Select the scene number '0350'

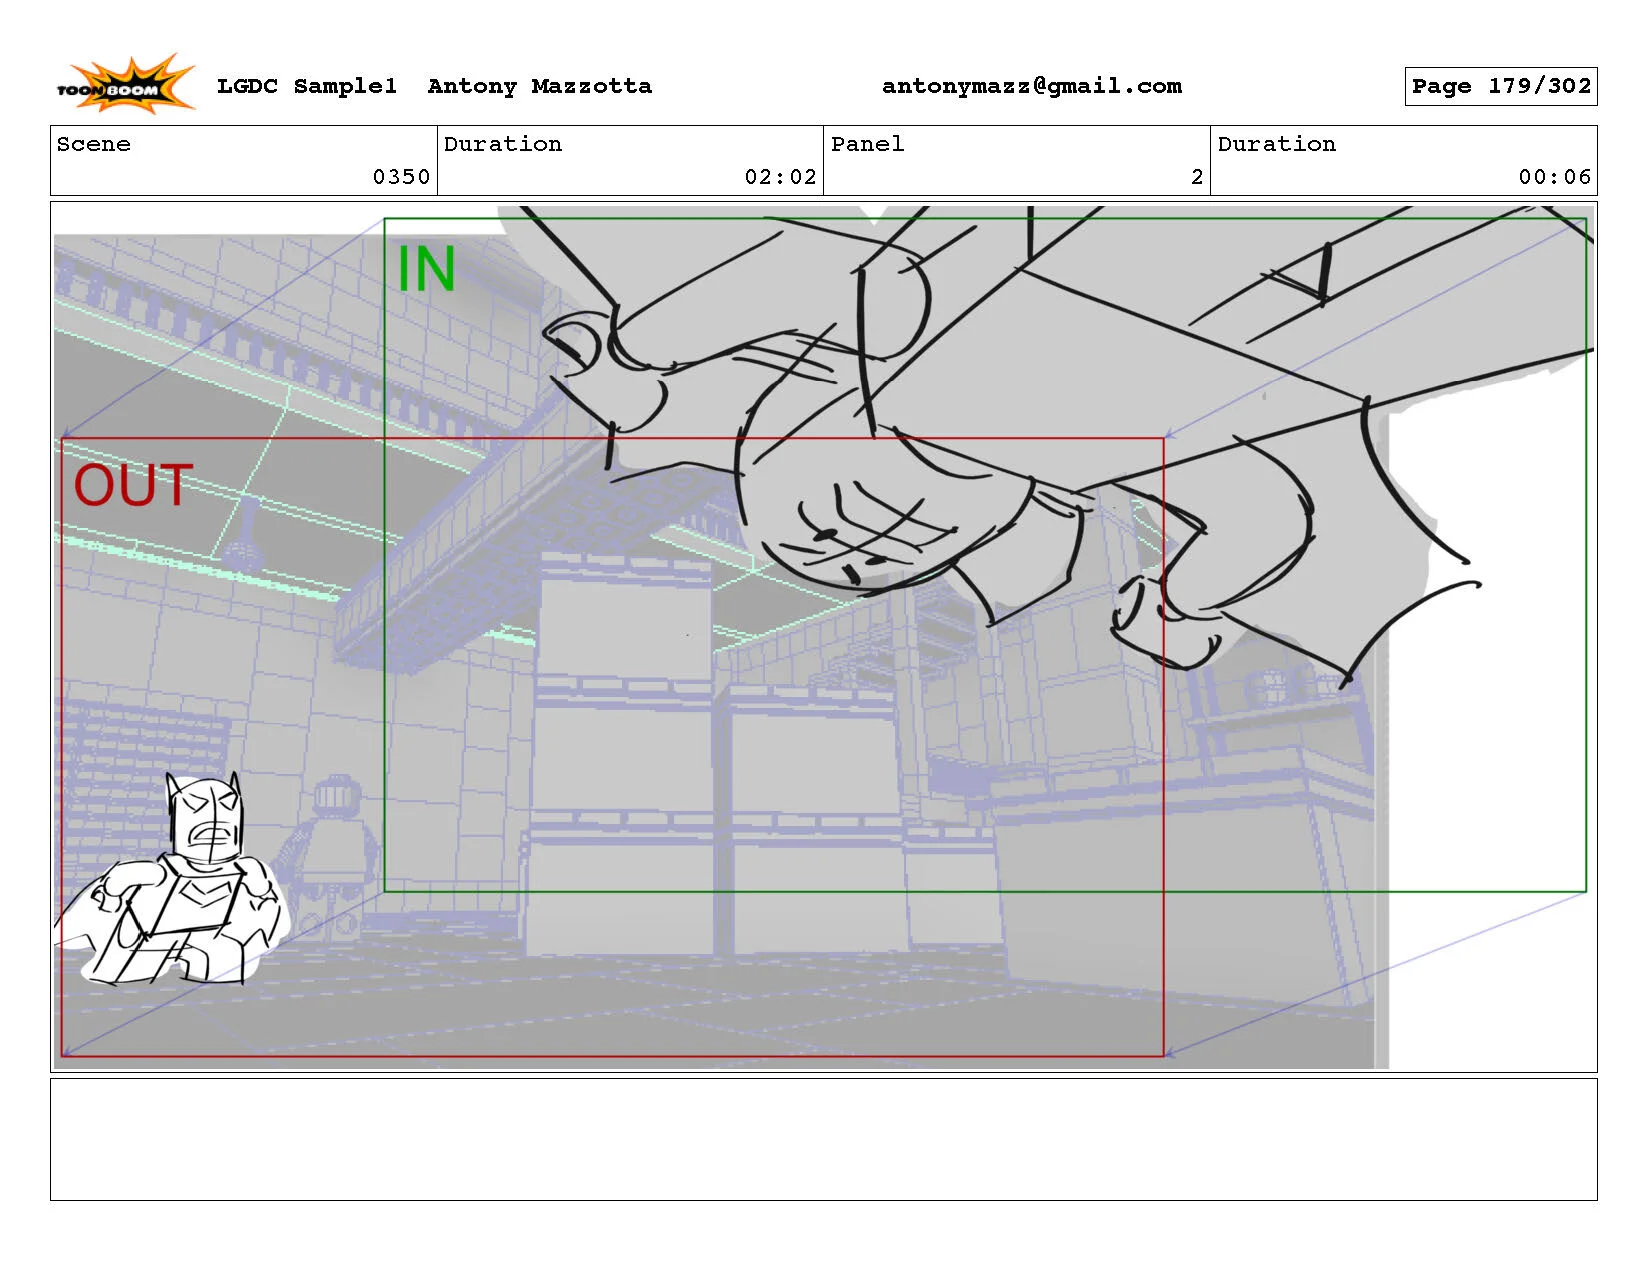401,177
